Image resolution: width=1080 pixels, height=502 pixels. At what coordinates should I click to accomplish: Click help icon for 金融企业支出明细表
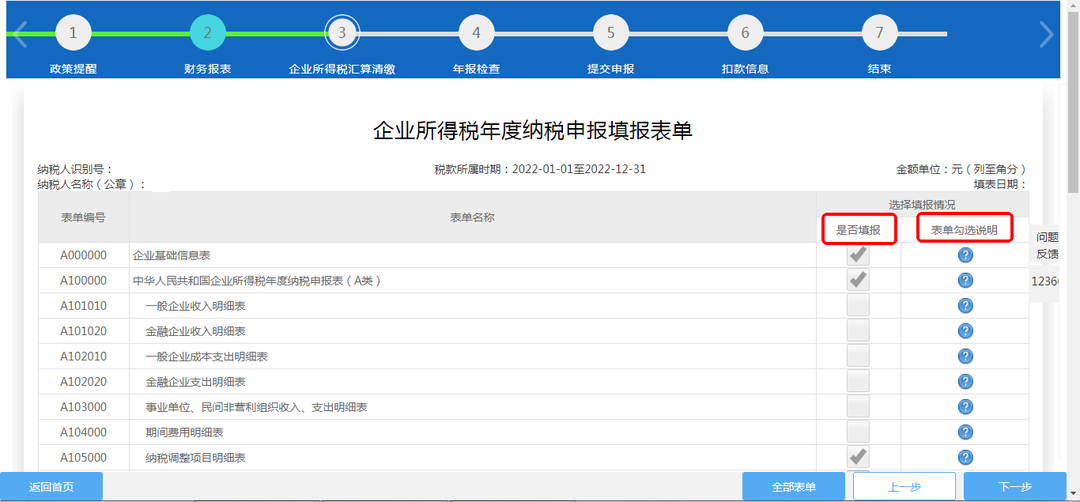pos(965,382)
